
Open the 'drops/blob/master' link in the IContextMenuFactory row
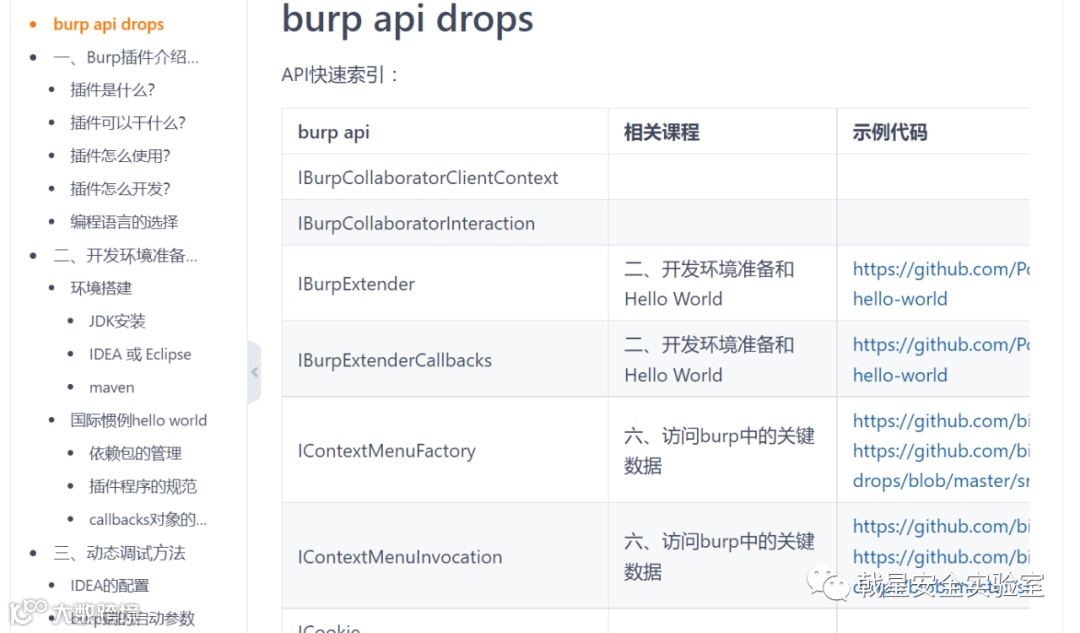point(941,481)
